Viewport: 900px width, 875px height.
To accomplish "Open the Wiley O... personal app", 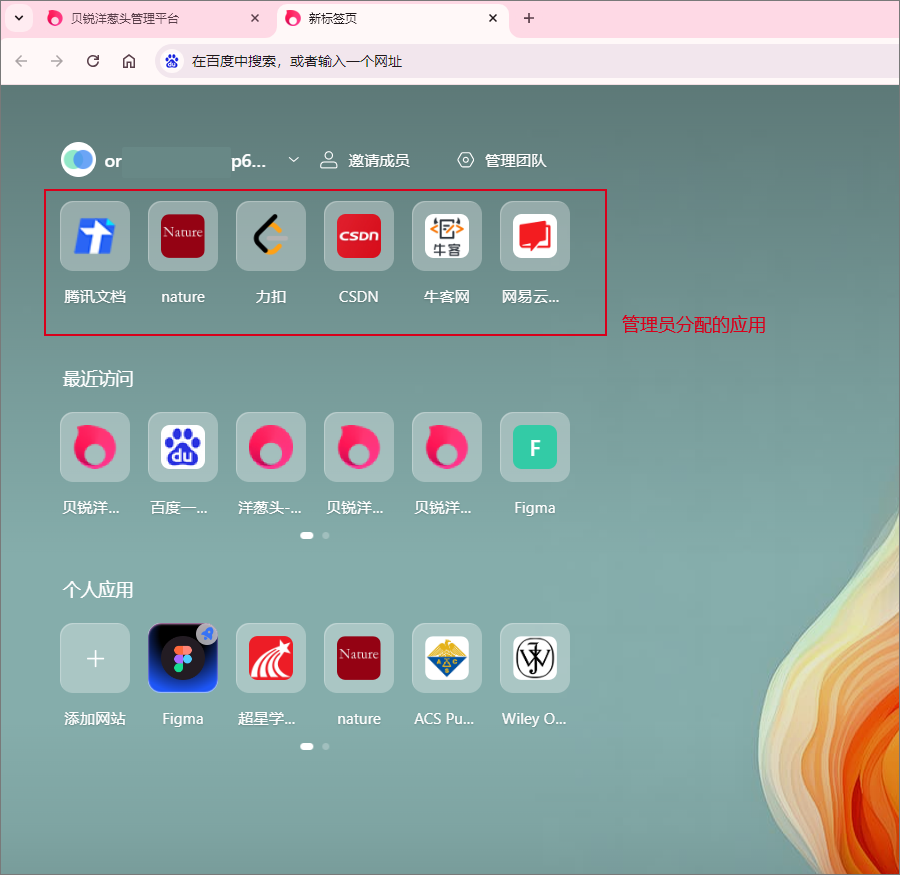I will pyautogui.click(x=535, y=658).
